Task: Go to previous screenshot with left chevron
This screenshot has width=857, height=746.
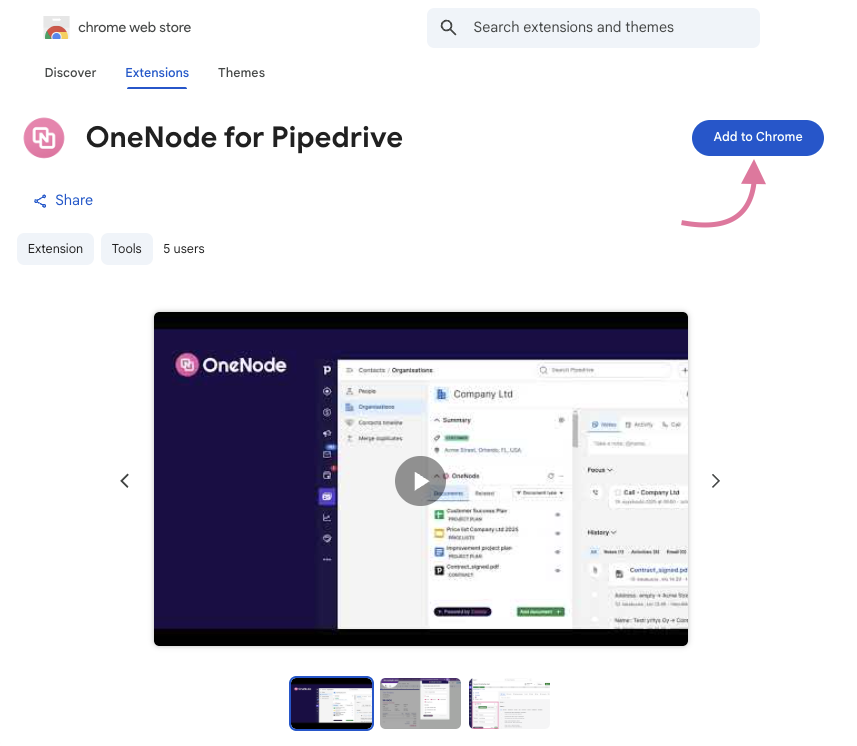Action: pos(125,481)
